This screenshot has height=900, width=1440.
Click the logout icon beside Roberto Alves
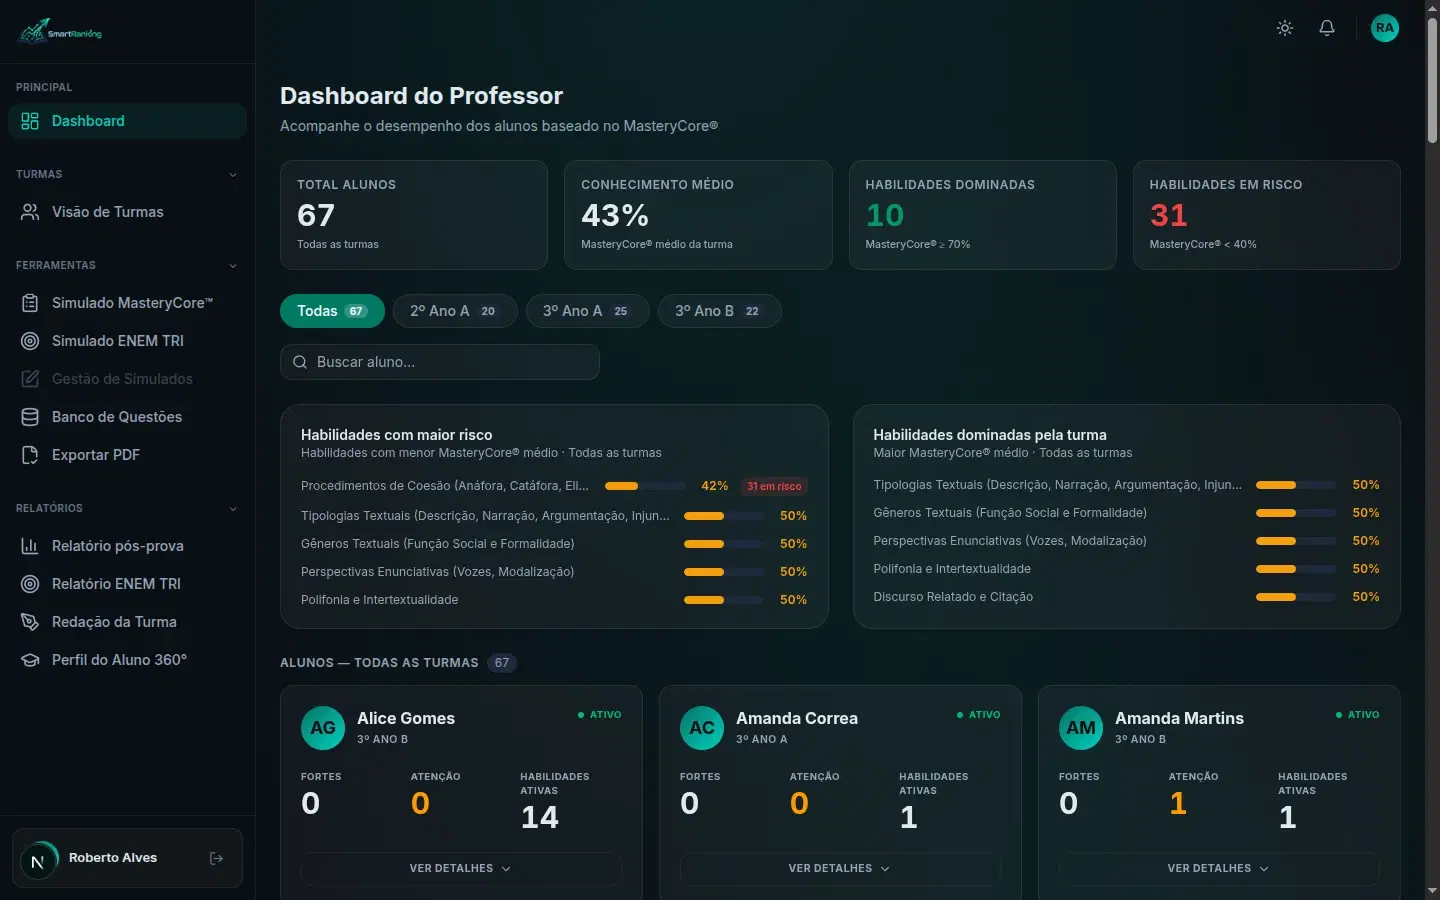216,858
